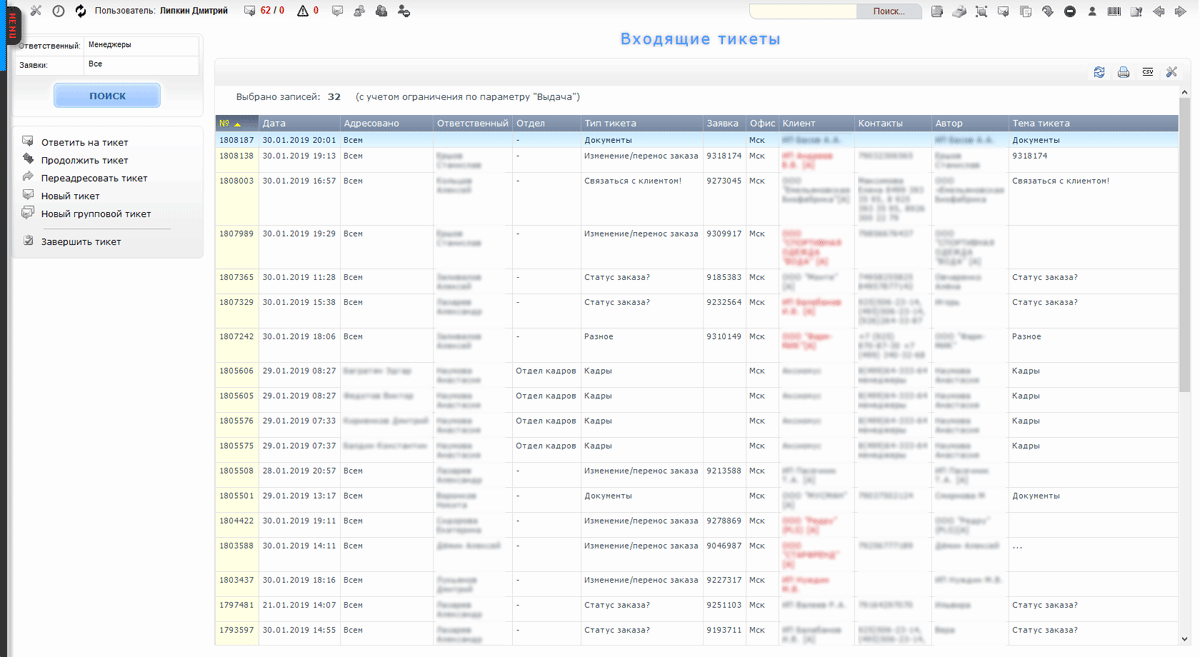Select Ответить на тикет menu item

point(84,142)
